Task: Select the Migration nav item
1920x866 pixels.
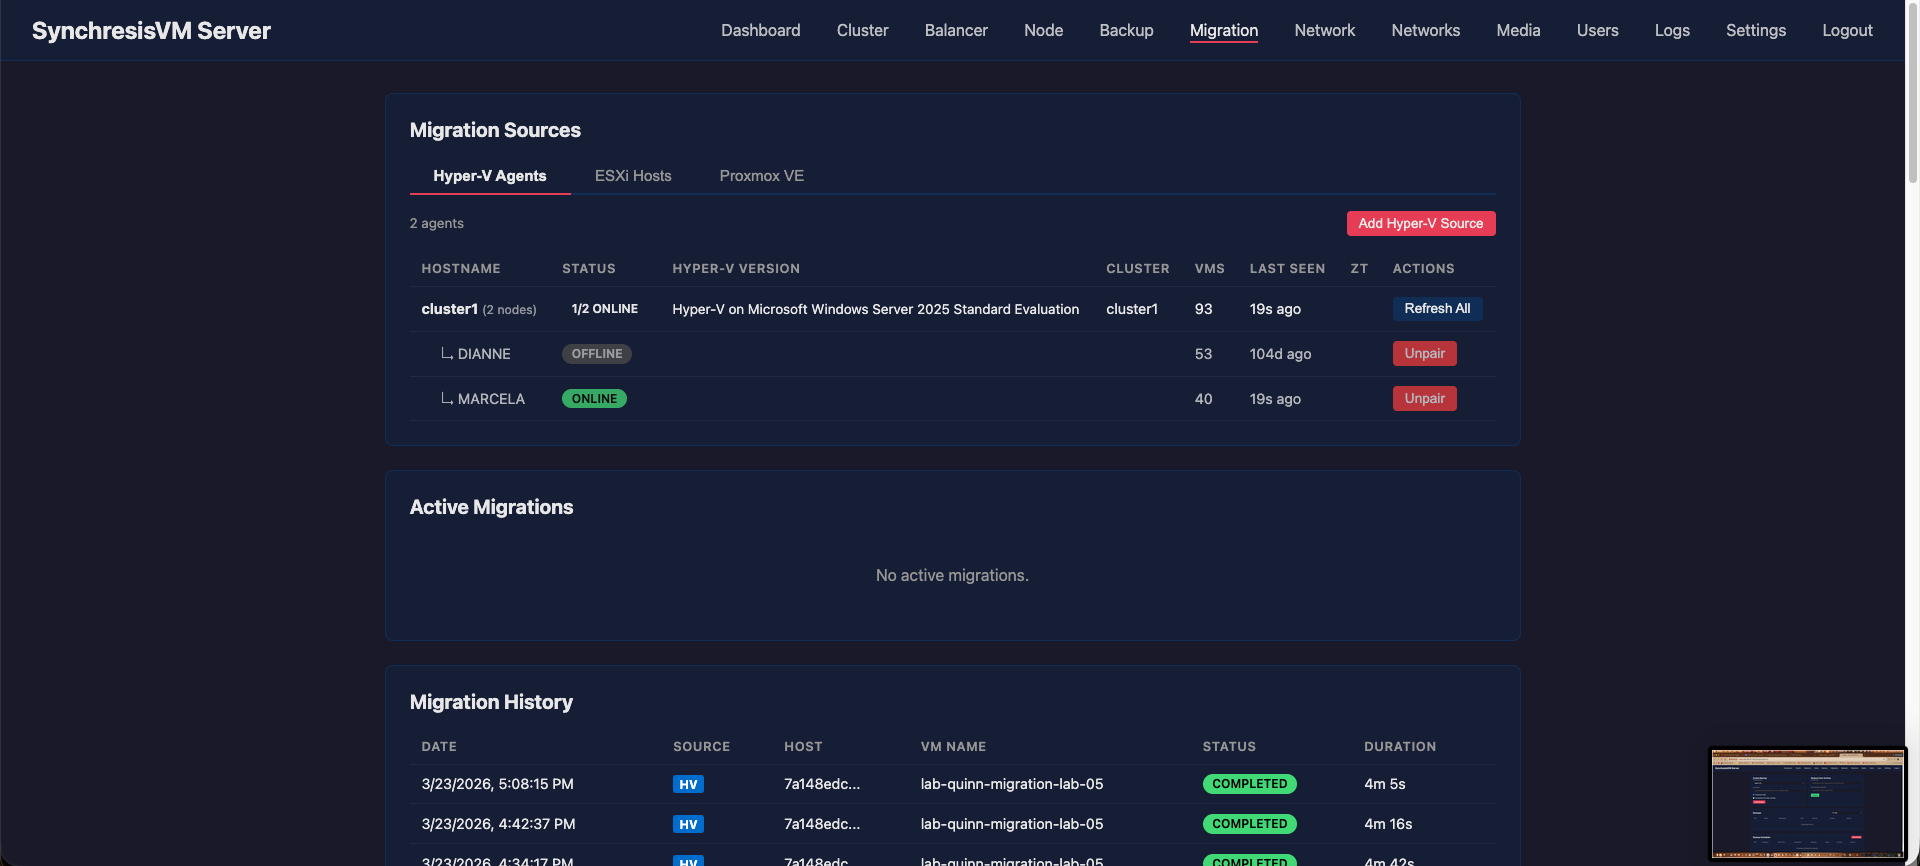Action: click(1224, 30)
